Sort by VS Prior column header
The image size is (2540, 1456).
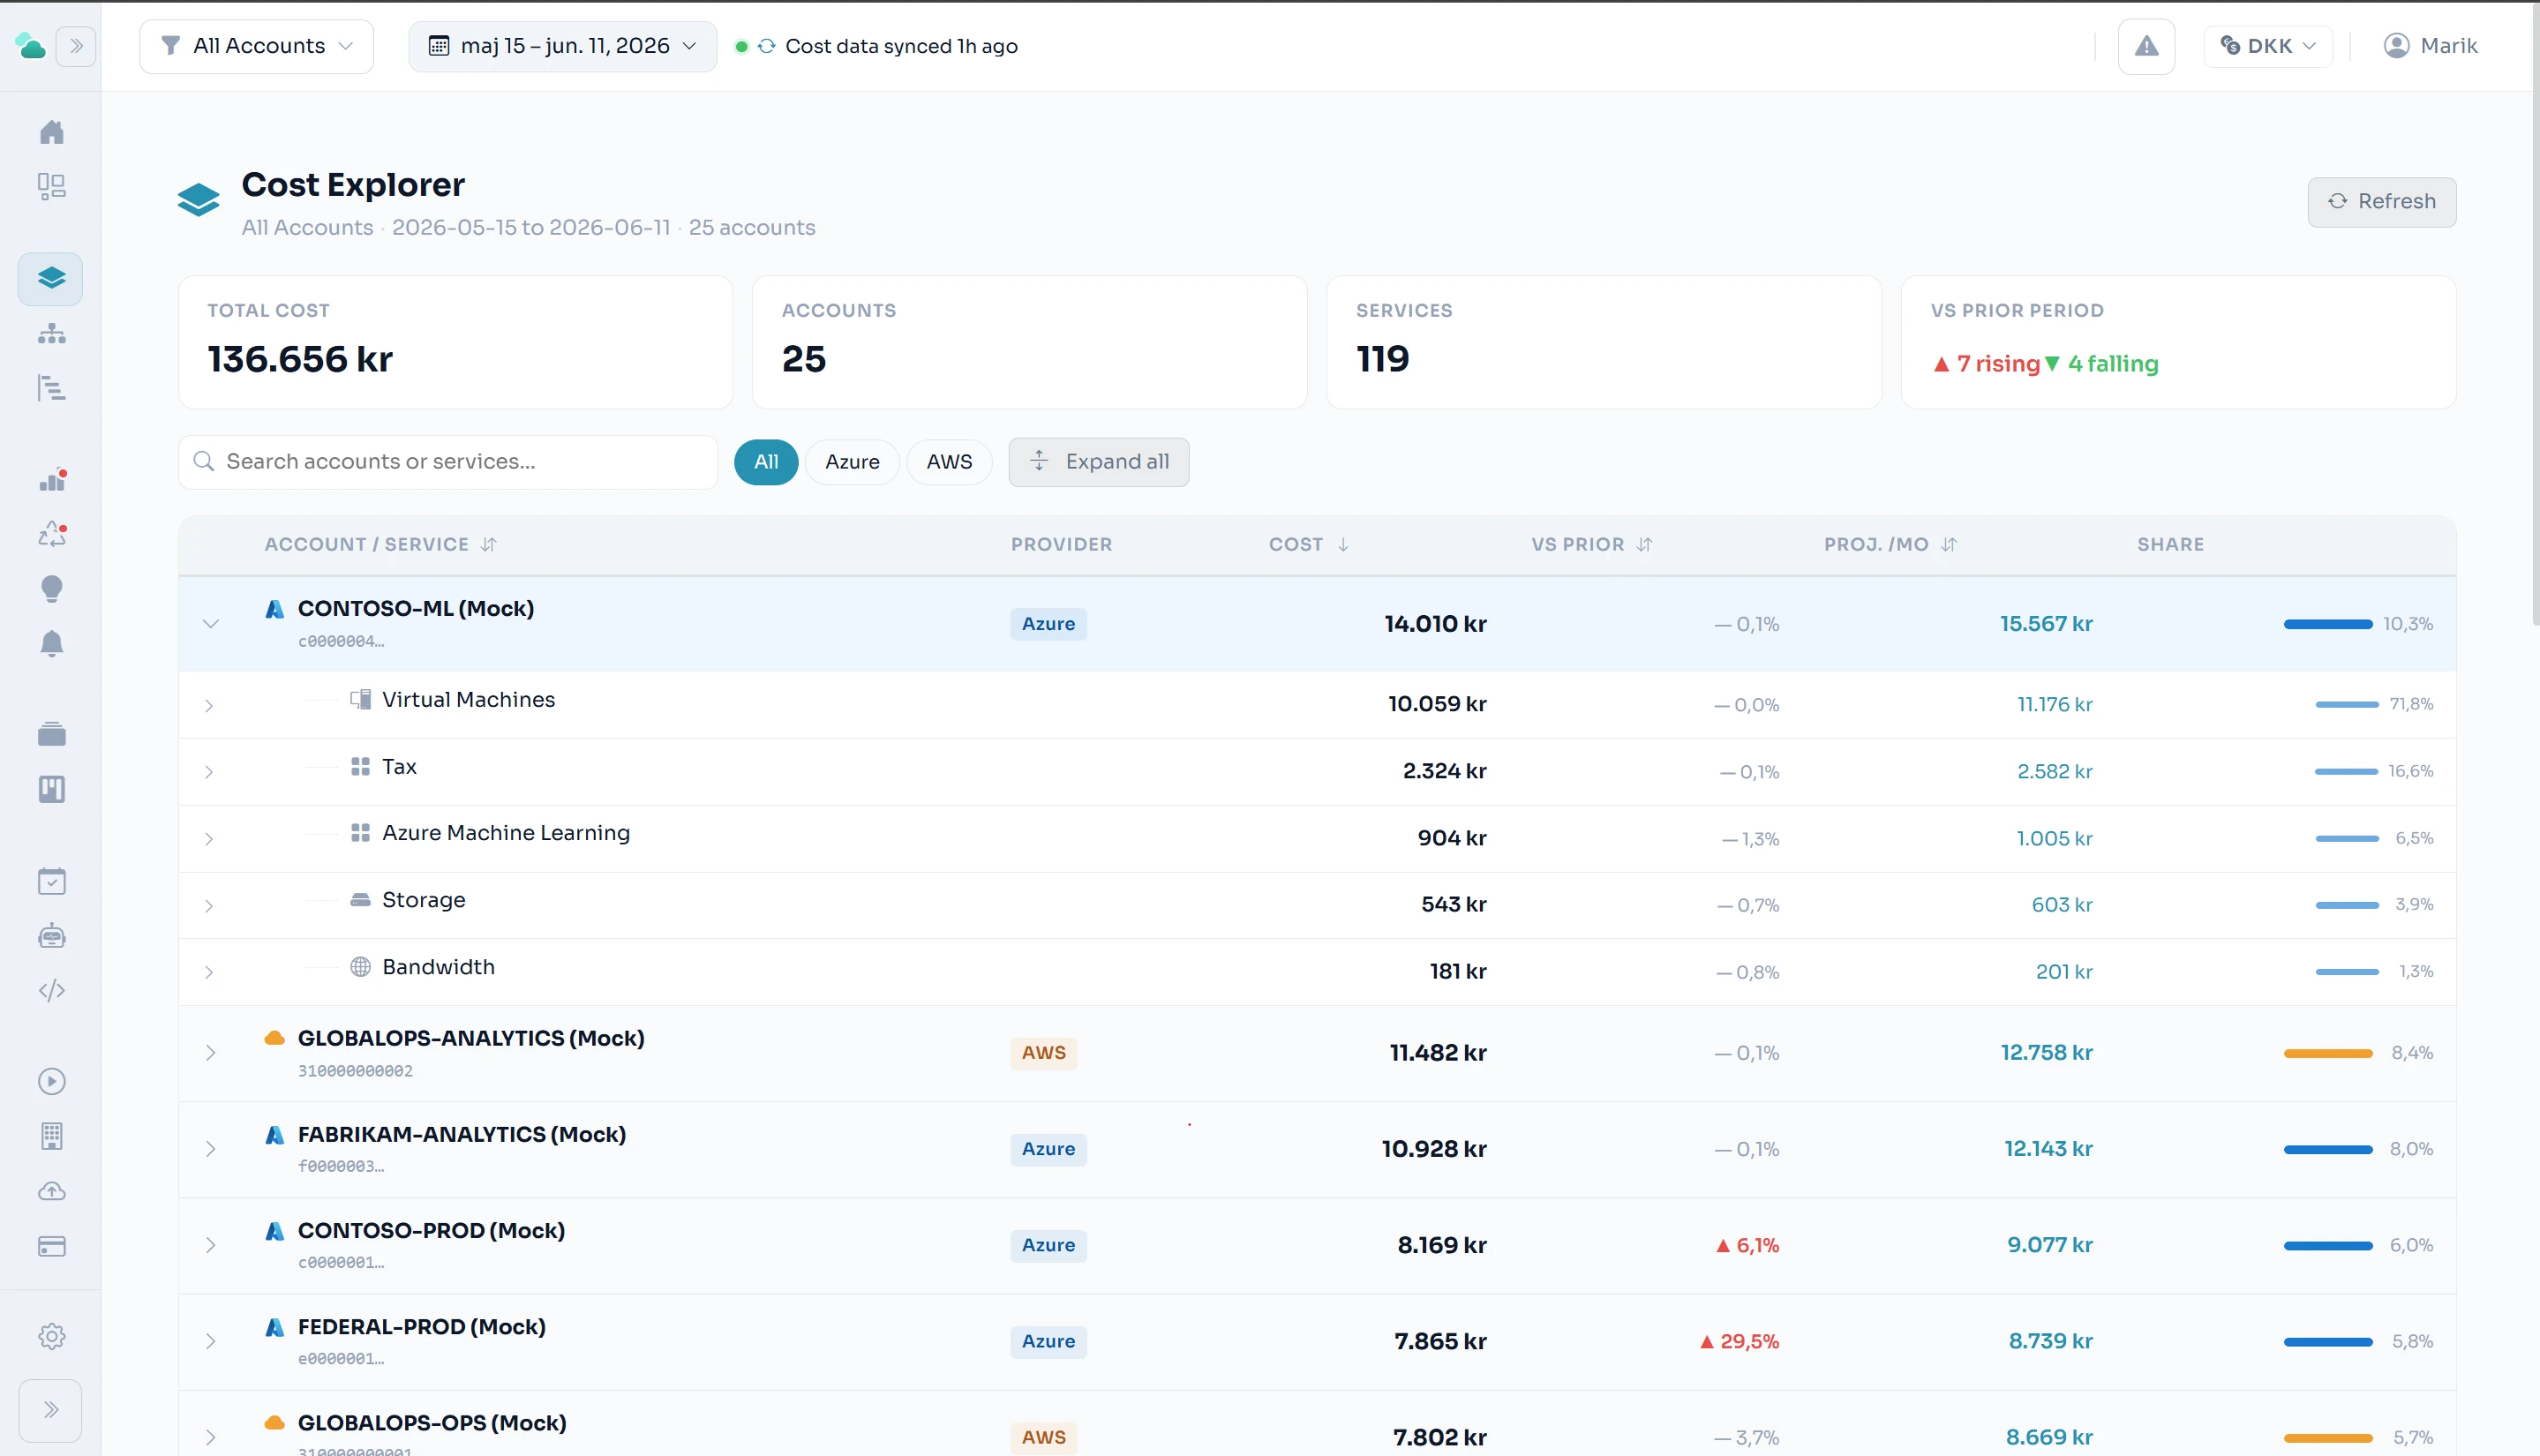pos(1591,544)
